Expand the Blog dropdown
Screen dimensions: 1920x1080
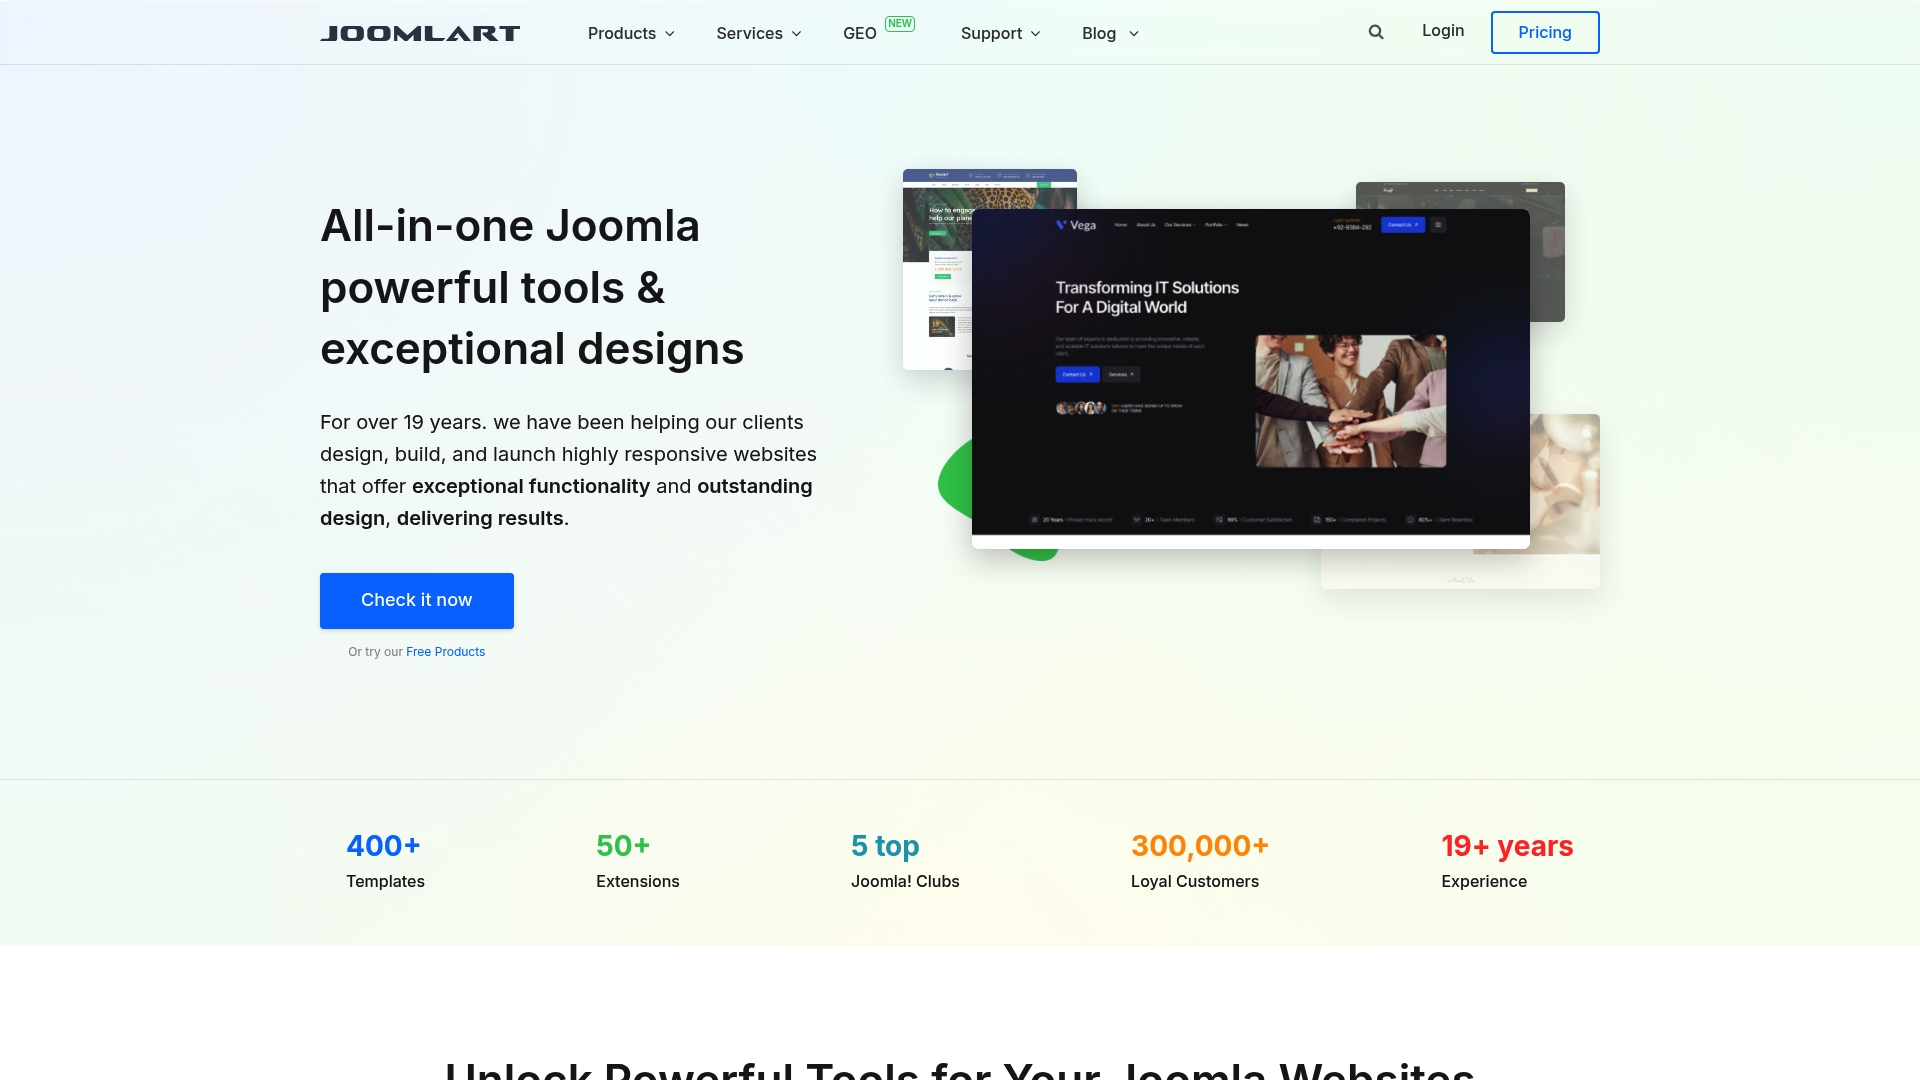(x=1109, y=33)
